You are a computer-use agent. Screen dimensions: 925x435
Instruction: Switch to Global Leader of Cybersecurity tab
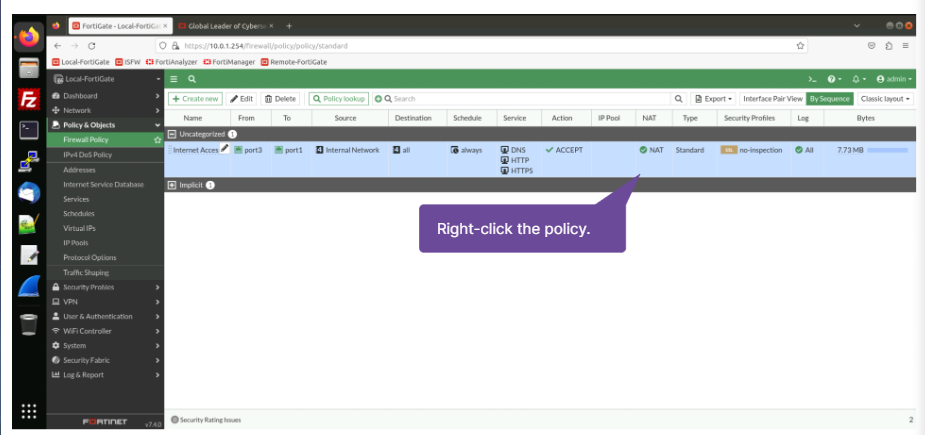(227, 26)
